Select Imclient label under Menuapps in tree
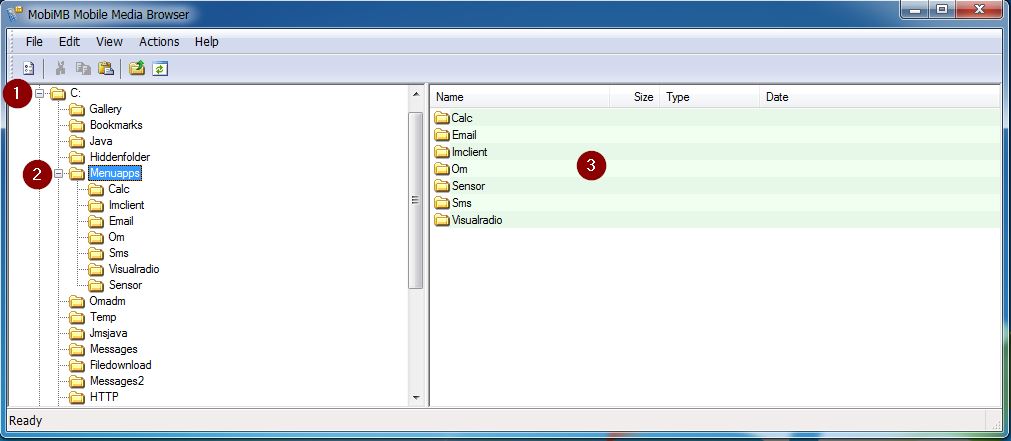The image size is (1011, 441). pyautogui.click(x=126, y=205)
